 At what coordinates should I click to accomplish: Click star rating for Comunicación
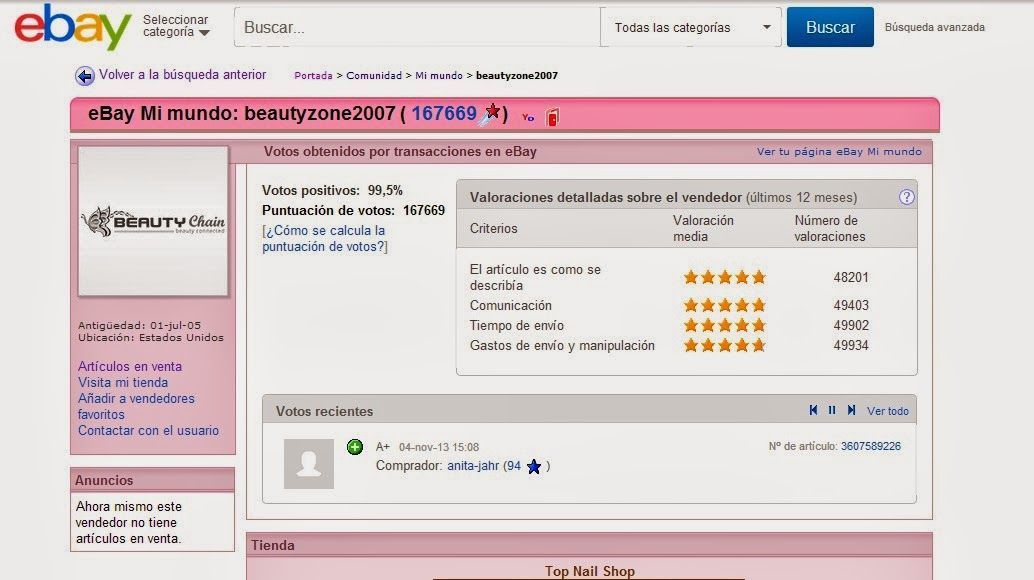click(x=725, y=305)
